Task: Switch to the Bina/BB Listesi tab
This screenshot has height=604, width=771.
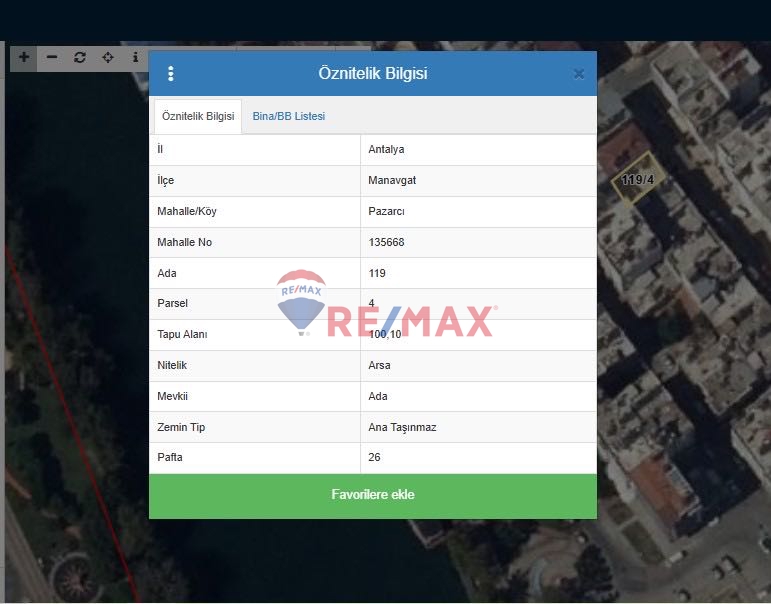Action: [288, 116]
